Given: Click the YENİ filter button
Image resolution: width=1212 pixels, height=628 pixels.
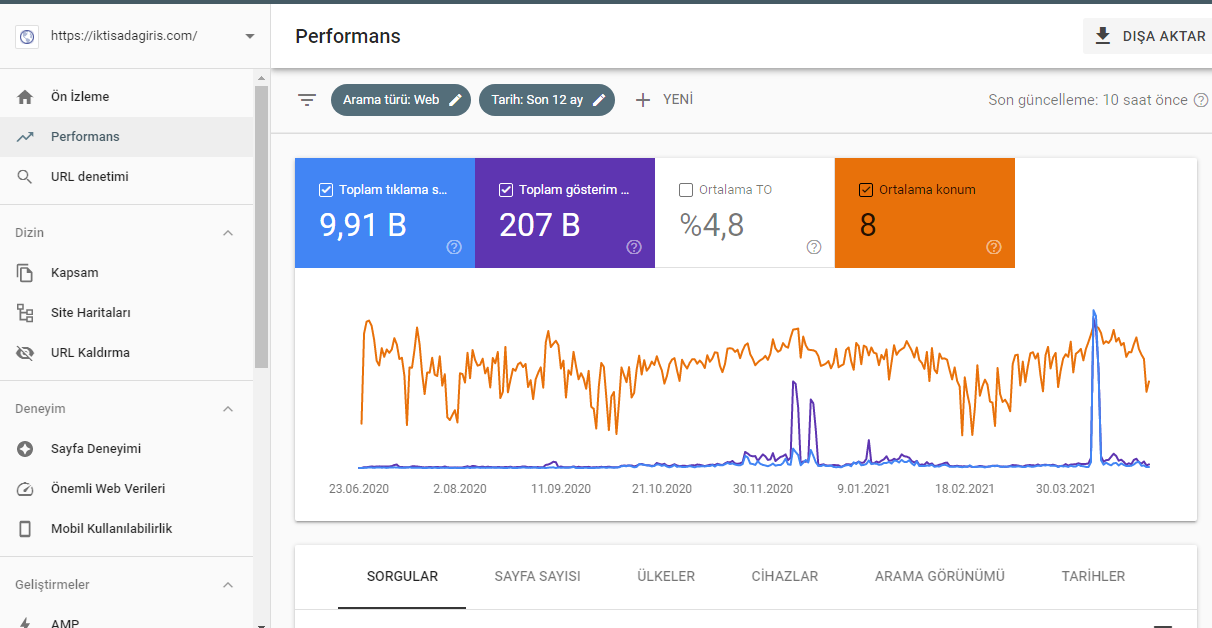Looking at the screenshot, I should pyautogui.click(x=664, y=100).
